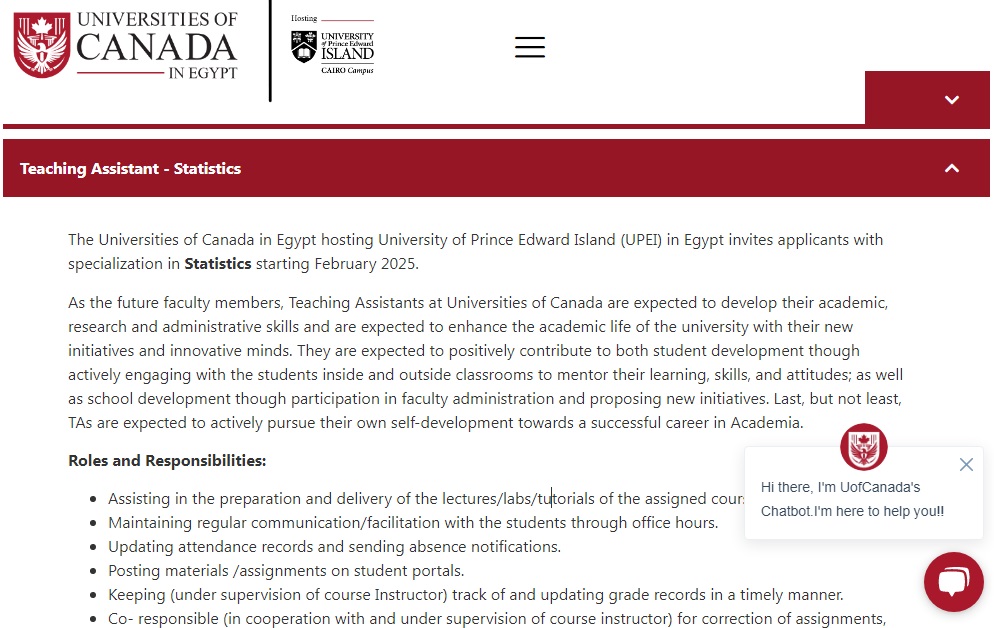Click the chatbot avatar crest
This screenshot has width=994, height=628.
[x=863, y=447]
